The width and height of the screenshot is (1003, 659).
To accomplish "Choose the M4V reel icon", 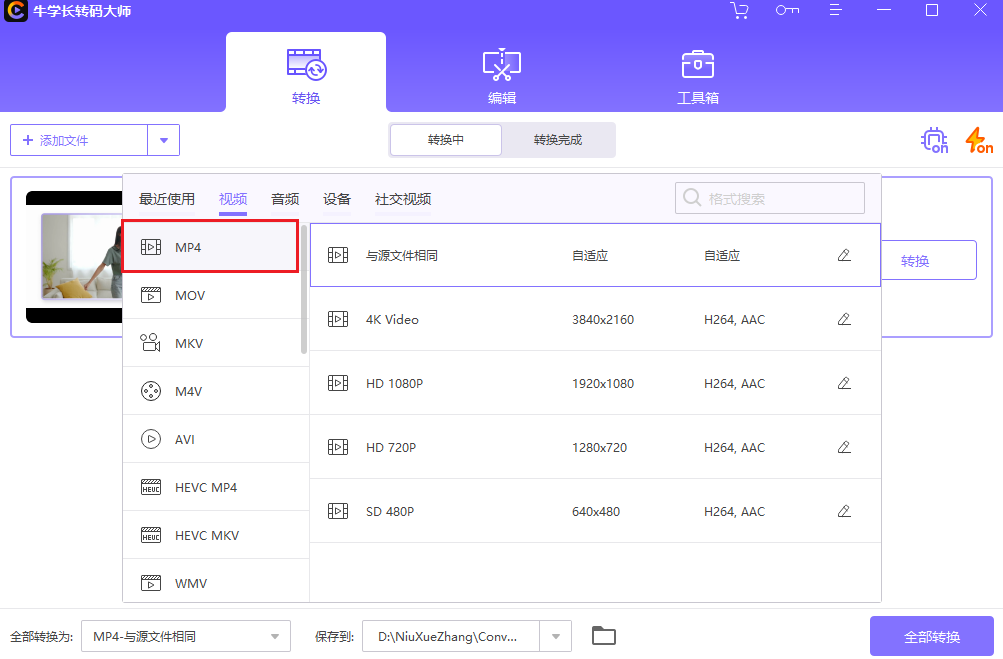I will pos(151,391).
